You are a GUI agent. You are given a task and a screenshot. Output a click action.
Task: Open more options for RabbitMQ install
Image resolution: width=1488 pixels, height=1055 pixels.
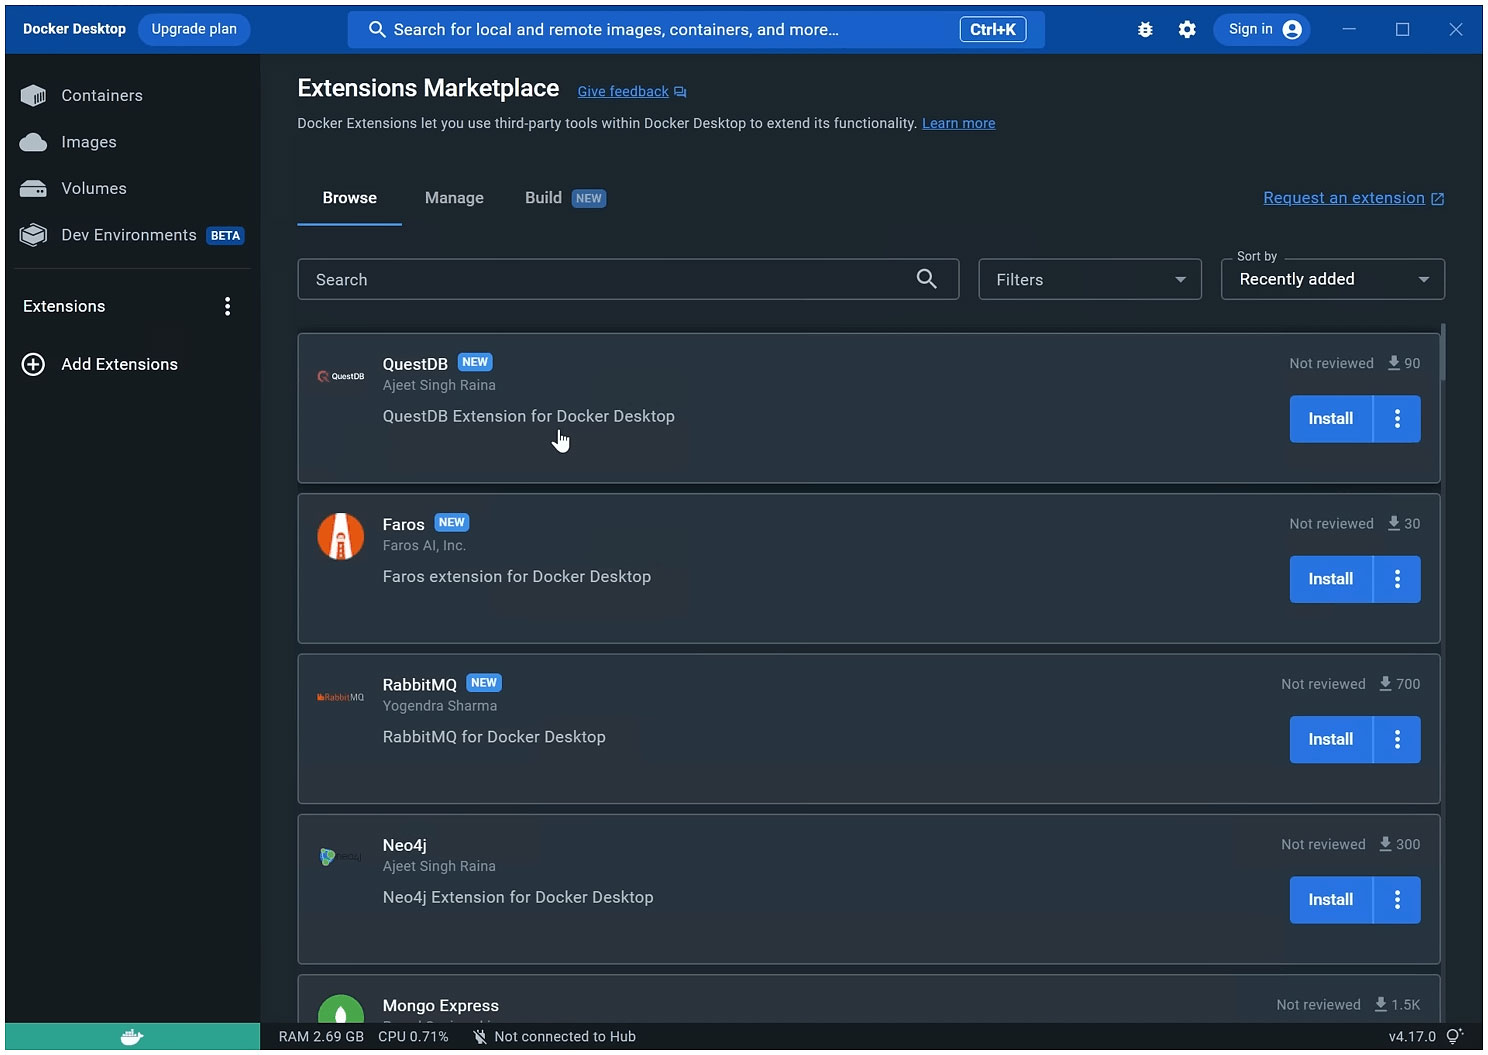pos(1397,740)
